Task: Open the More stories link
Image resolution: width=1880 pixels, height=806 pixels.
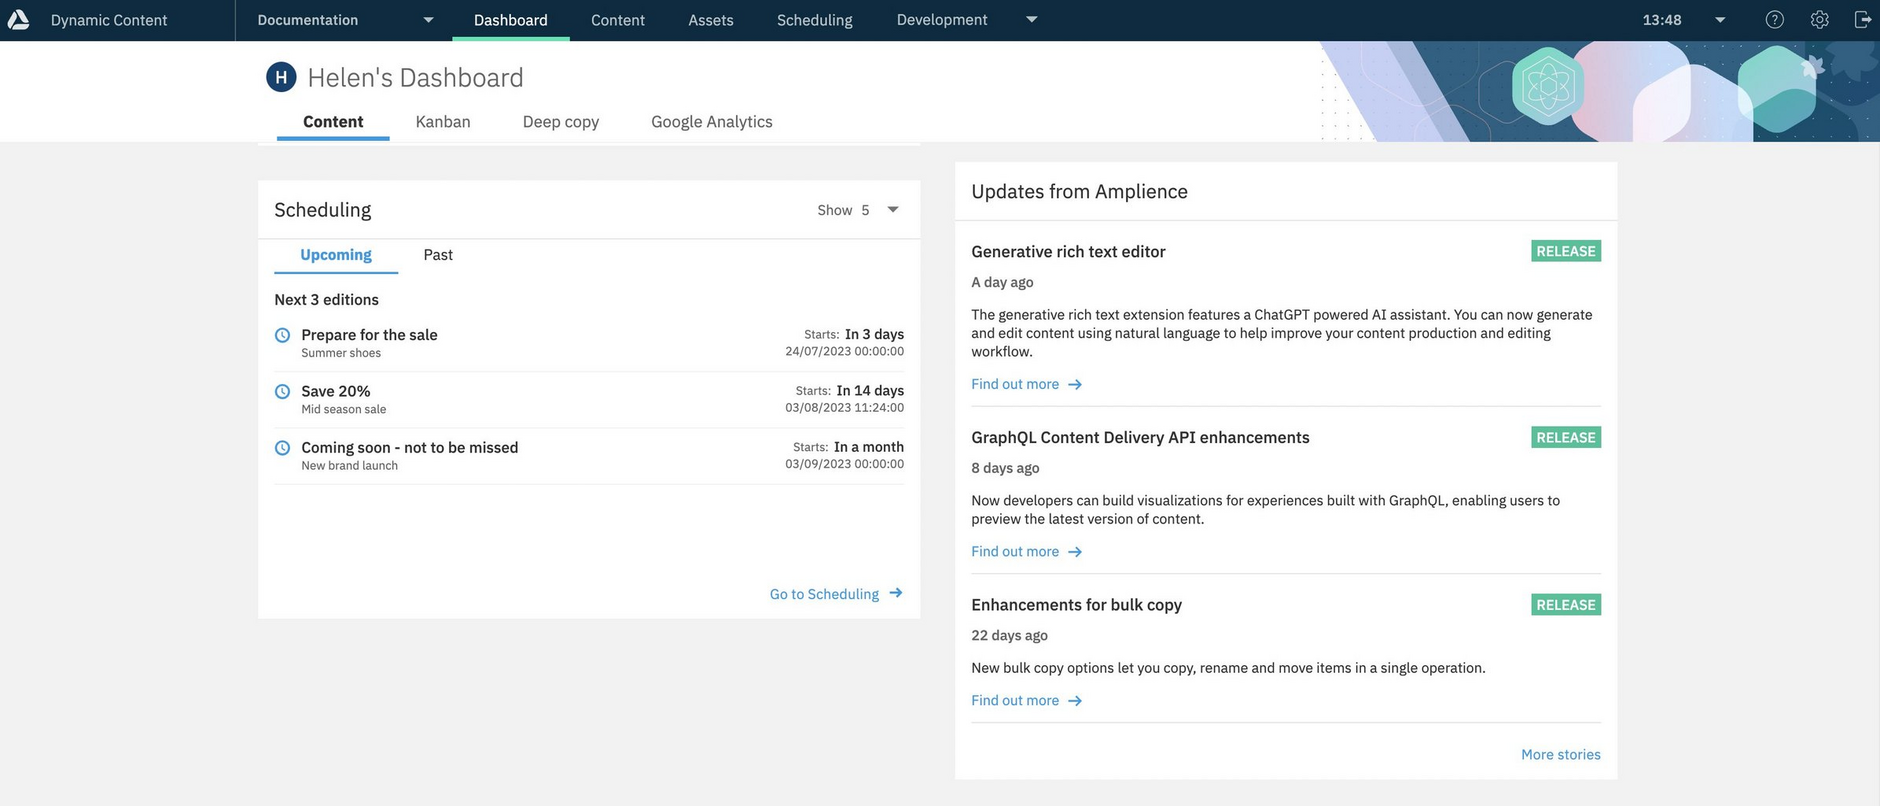Action: 1561,755
